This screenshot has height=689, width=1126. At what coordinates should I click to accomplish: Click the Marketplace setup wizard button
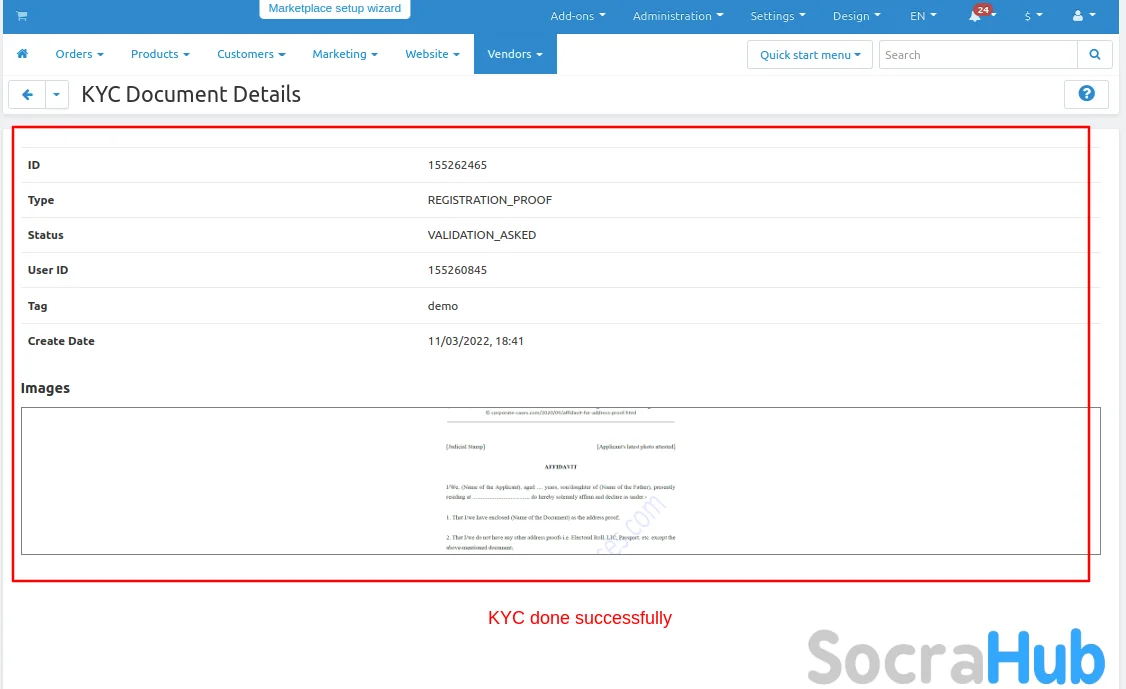pos(334,9)
